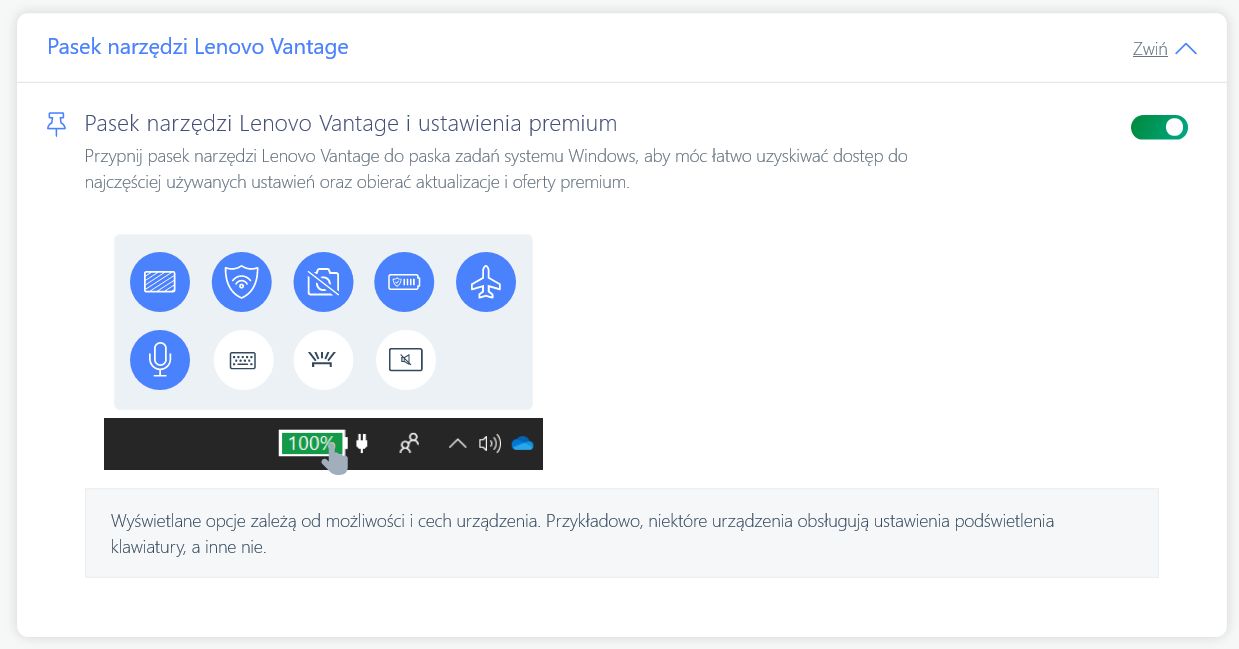Click the green 100% battery indicator
The width and height of the screenshot is (1239, 649).
click(311, 443)
